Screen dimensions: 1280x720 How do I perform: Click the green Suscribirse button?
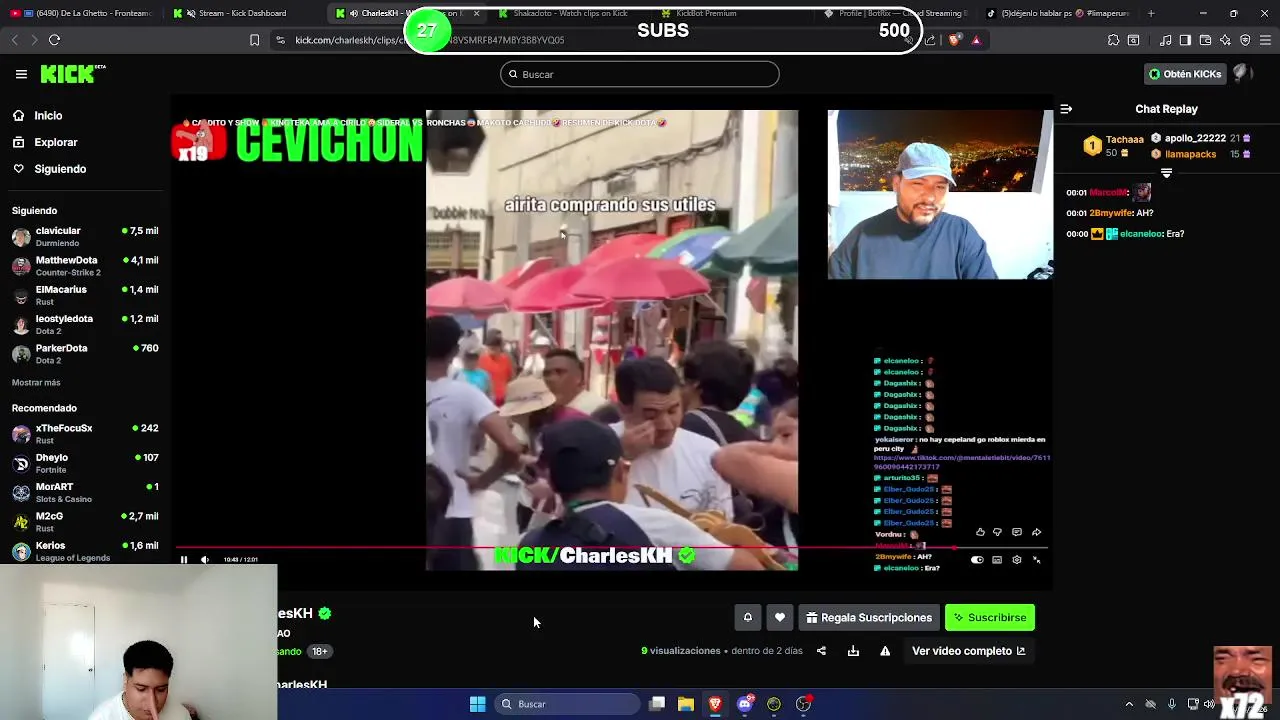pyautogui.click(x=990, y=618)
